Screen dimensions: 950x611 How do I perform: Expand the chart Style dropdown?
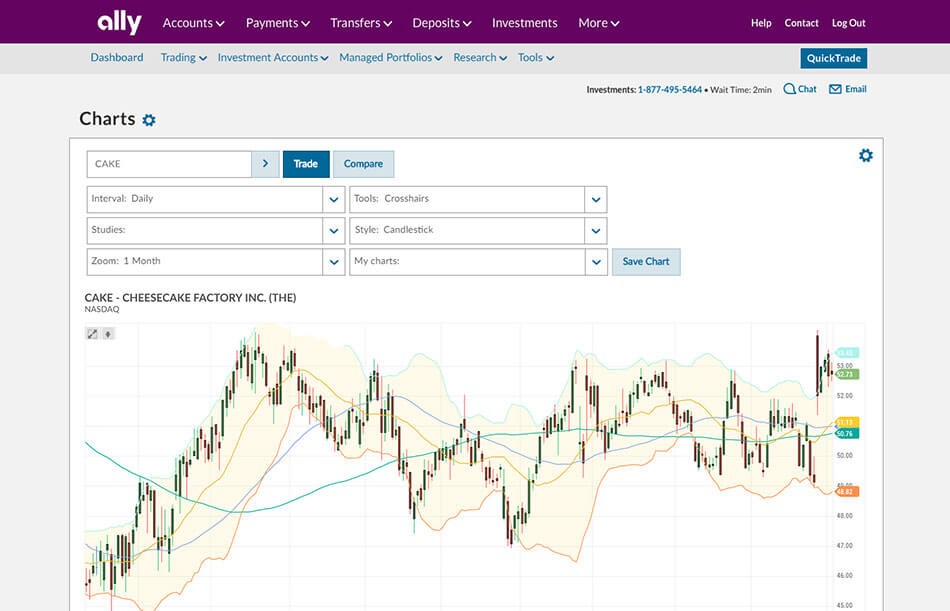point(596,230)
